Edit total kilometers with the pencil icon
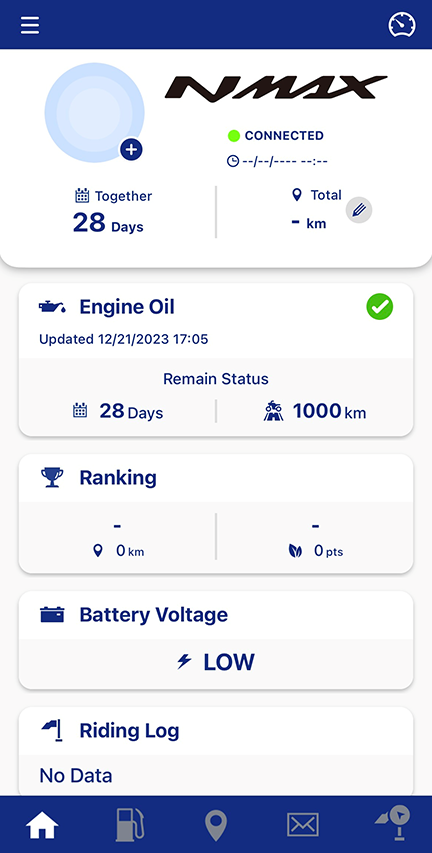 pyautogui.click(x=359, y=209)
